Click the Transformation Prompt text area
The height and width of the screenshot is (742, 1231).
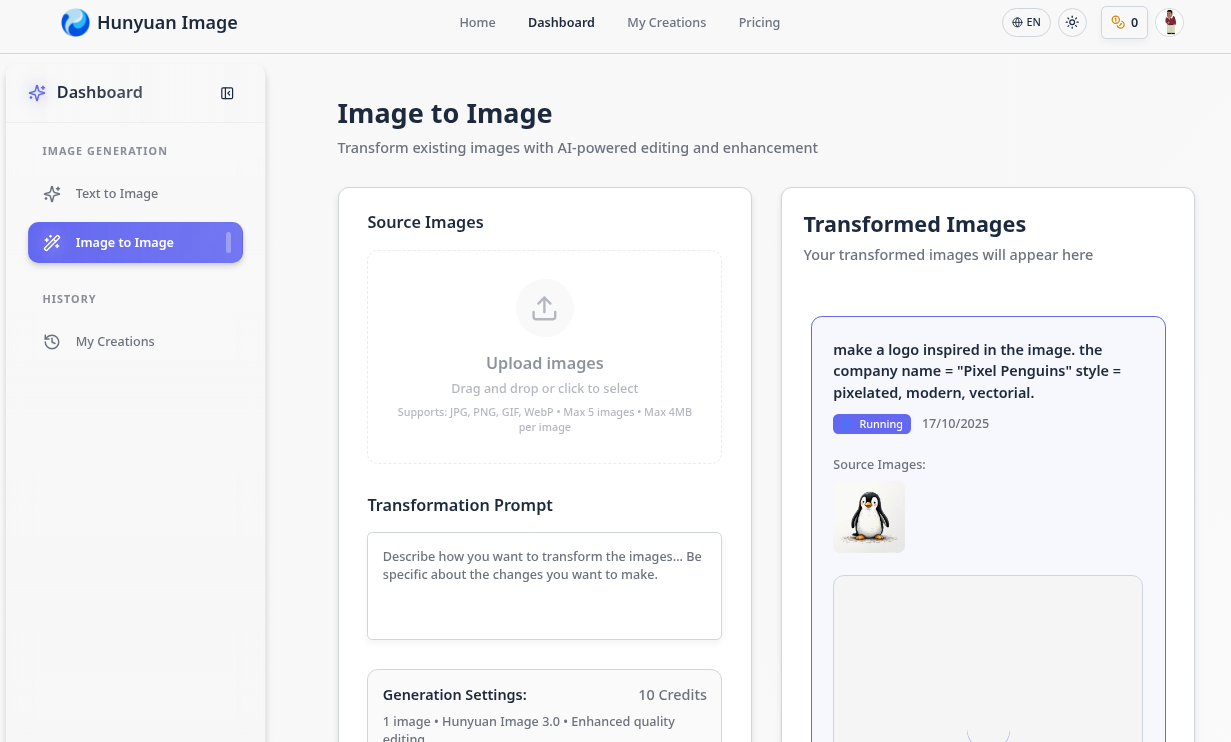(544, 586)
